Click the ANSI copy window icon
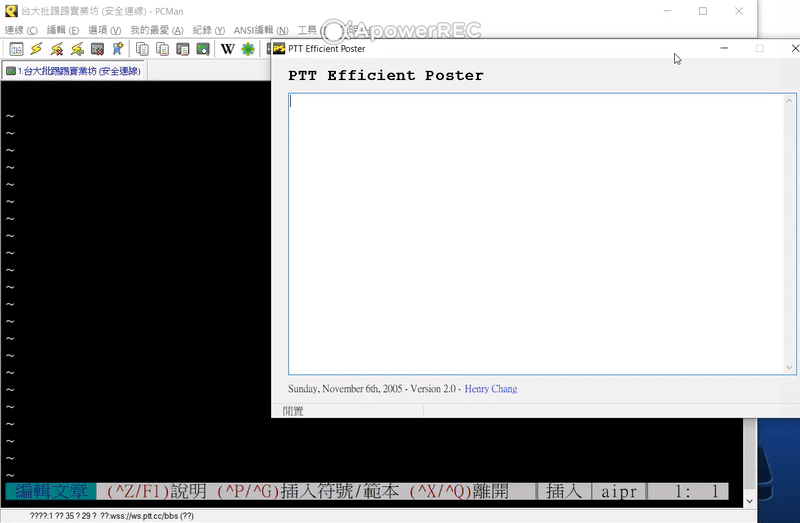 [183, 49]
